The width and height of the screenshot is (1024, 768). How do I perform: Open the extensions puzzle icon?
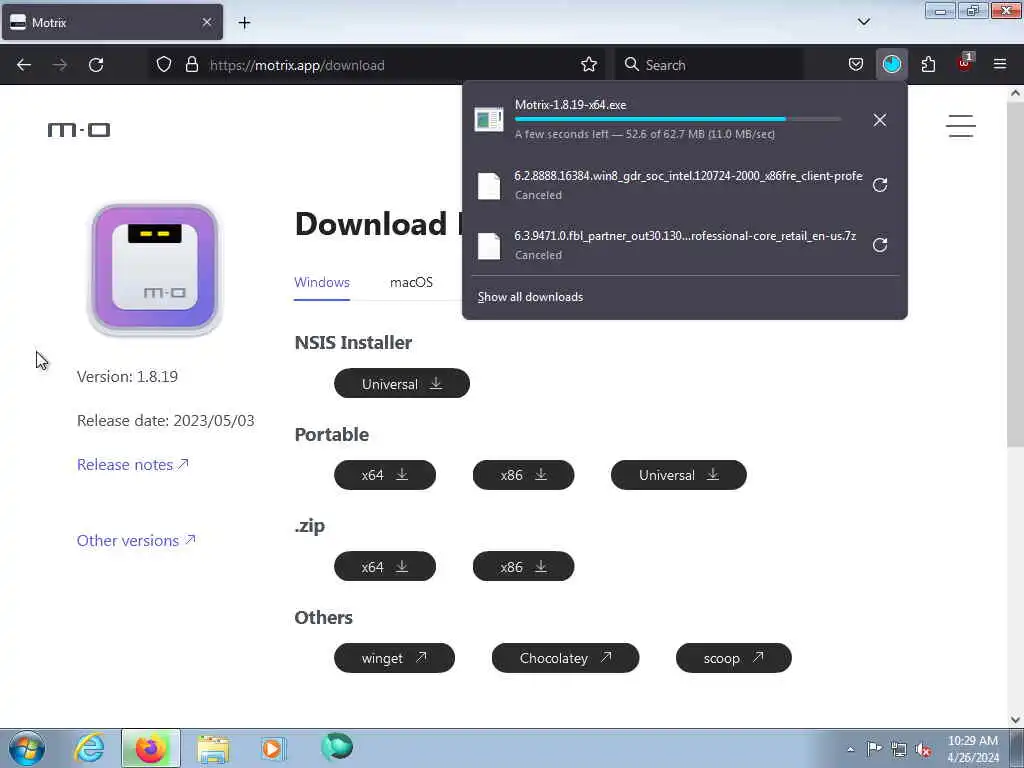pos(928,65)
